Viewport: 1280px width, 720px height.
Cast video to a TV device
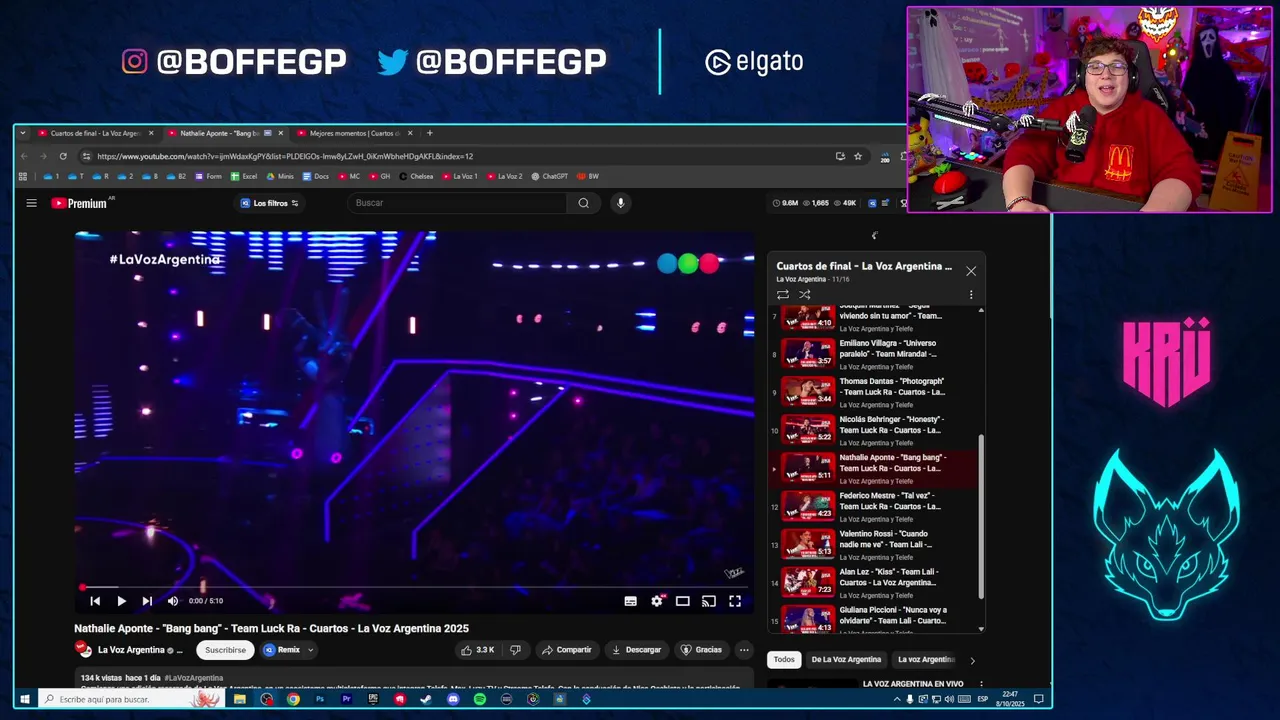(708, 601)
